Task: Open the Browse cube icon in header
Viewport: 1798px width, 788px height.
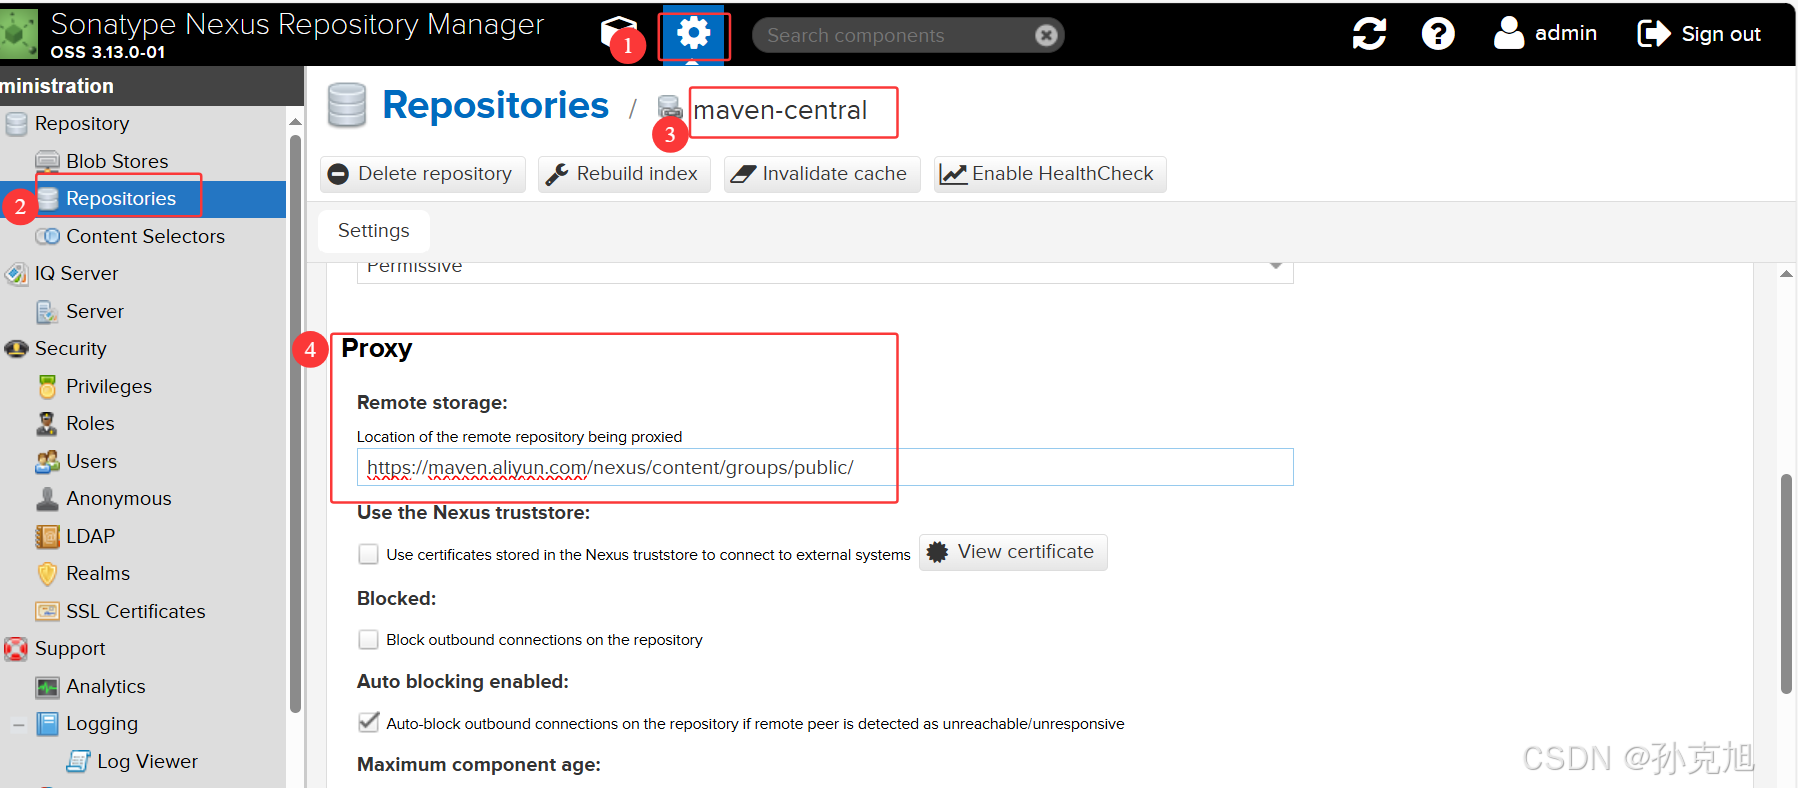Action: pyautogui.click(x=619, y=33)
